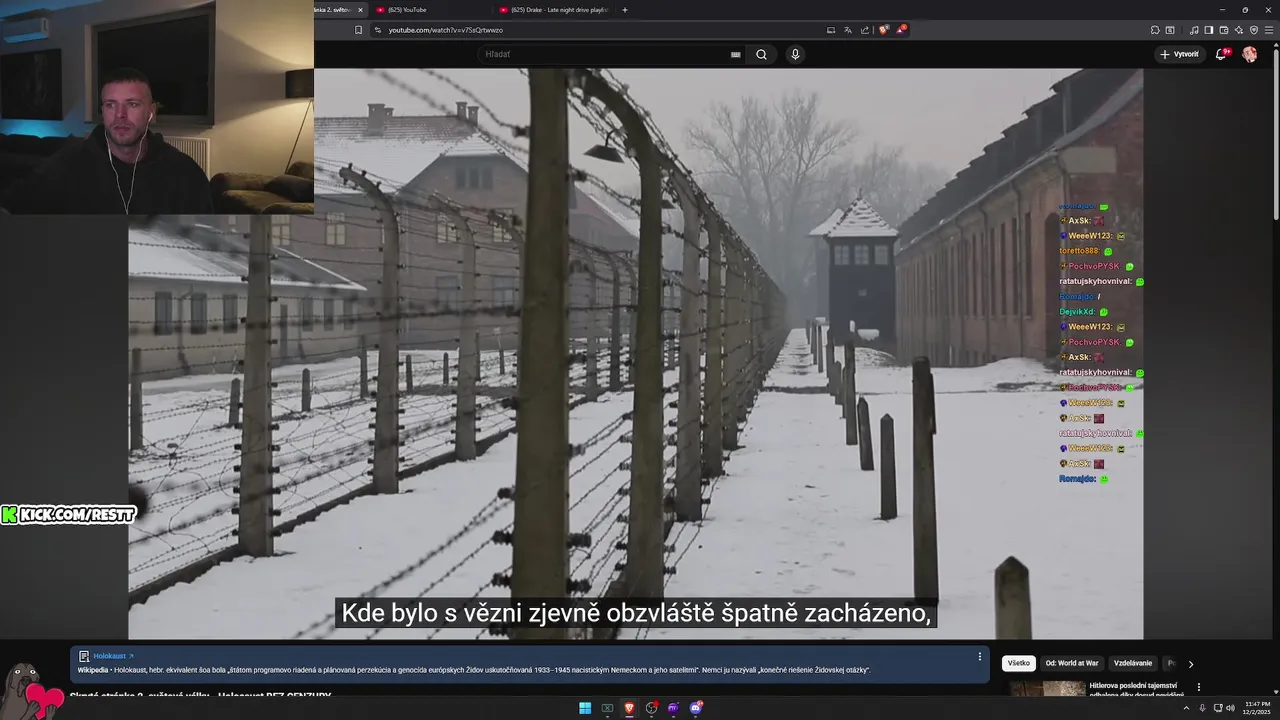The width and height of the screenshot is (1280, 720).
Task: Open the Brave Shields lion icon
Action: [883, 30]
